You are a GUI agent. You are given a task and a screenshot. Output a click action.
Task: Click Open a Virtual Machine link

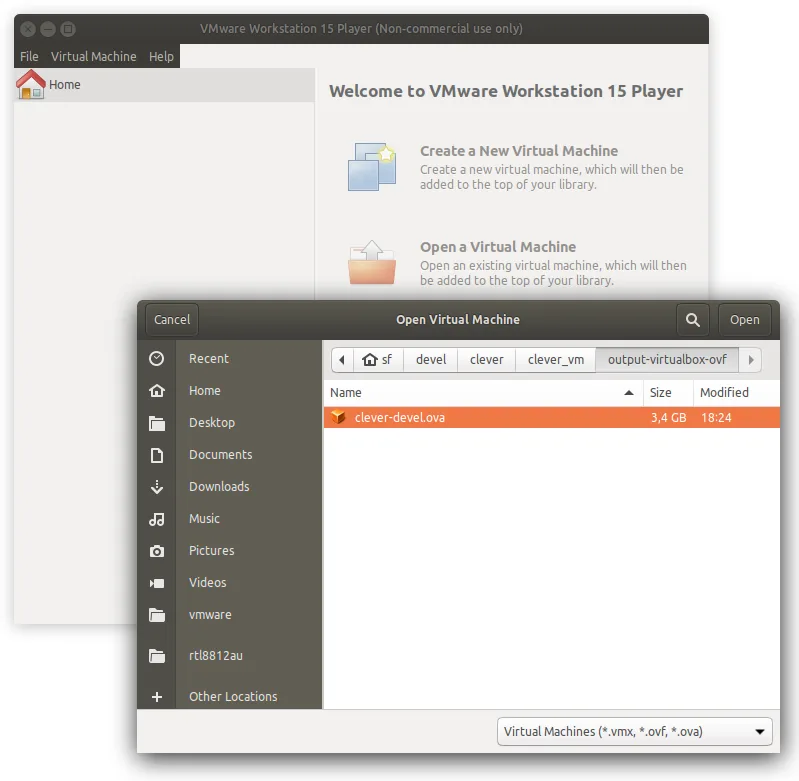(x=498, y=247)
